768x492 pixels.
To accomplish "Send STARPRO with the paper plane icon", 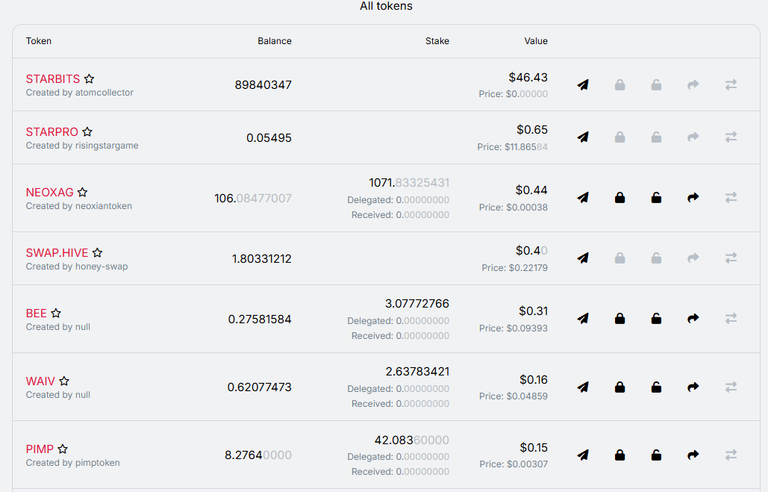I will (582, 137).
